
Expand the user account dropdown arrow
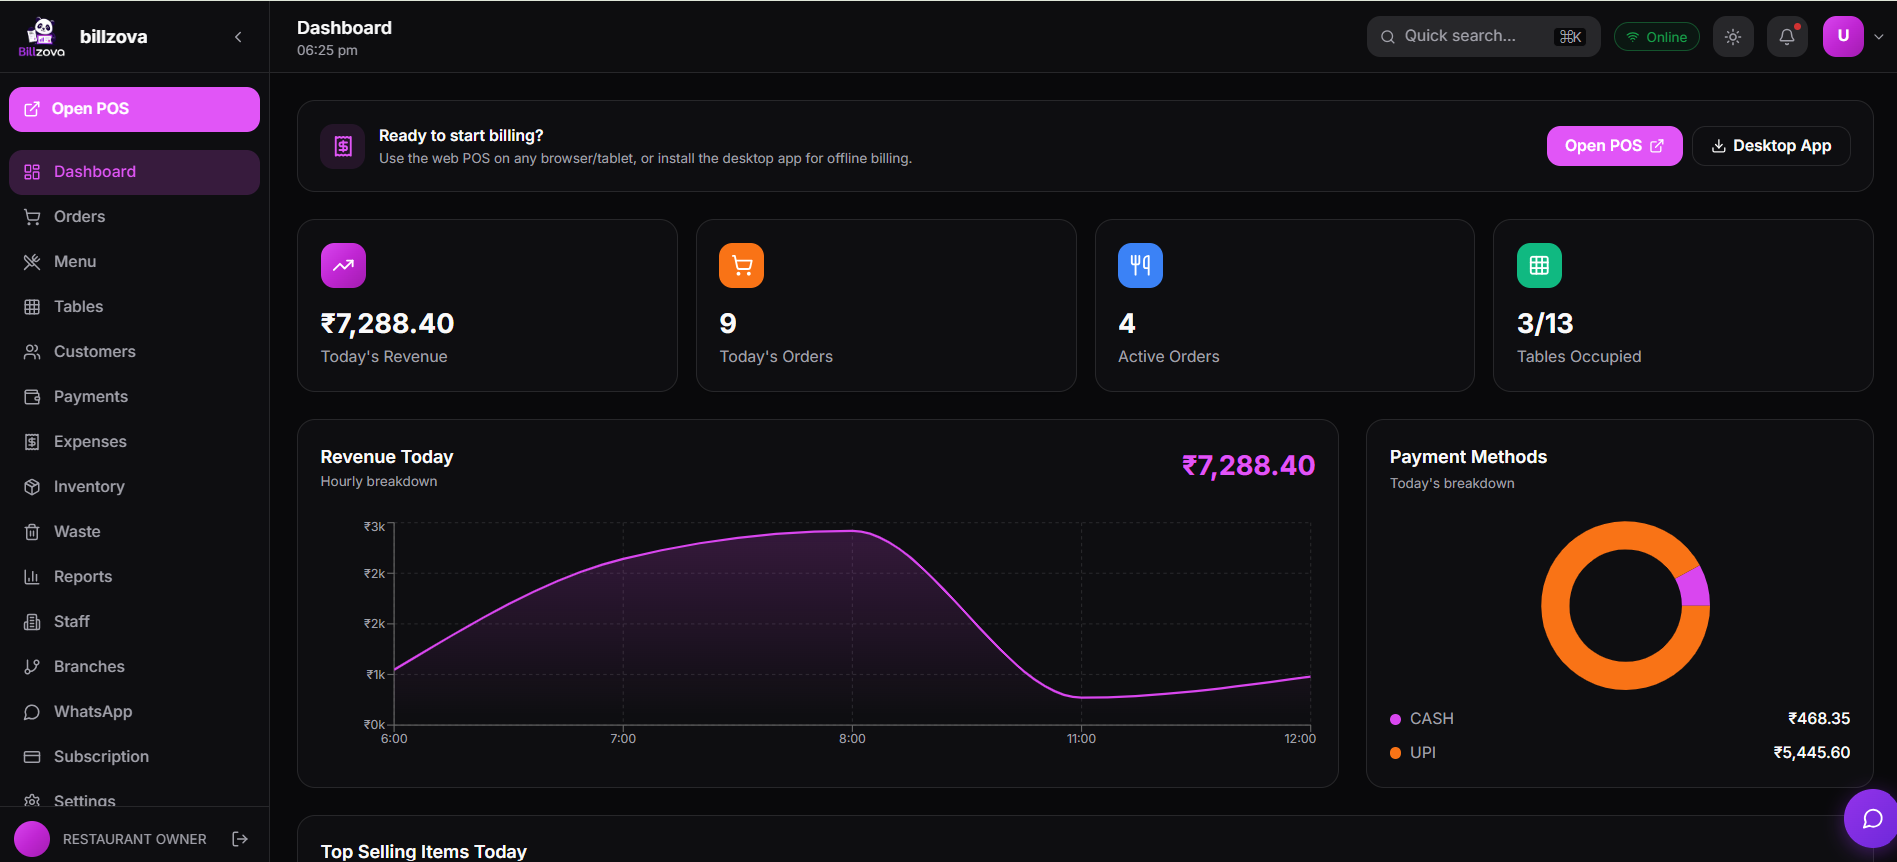click(x=1879, y=37)
